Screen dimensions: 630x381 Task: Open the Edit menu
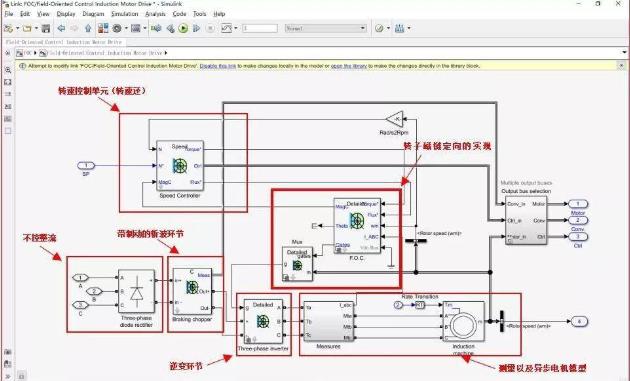point(25,14)
